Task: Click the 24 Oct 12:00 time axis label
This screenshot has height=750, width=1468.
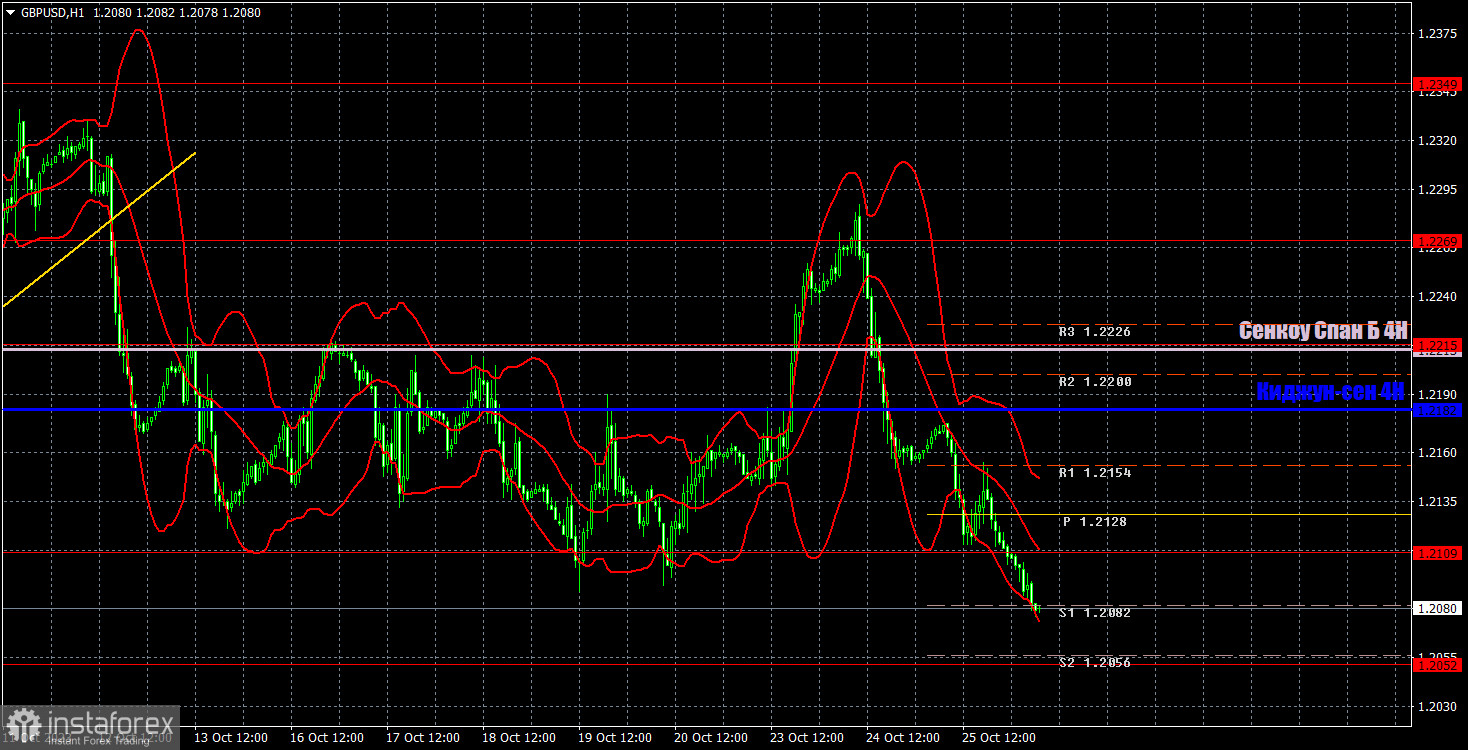Action: [x=903, y=738]
